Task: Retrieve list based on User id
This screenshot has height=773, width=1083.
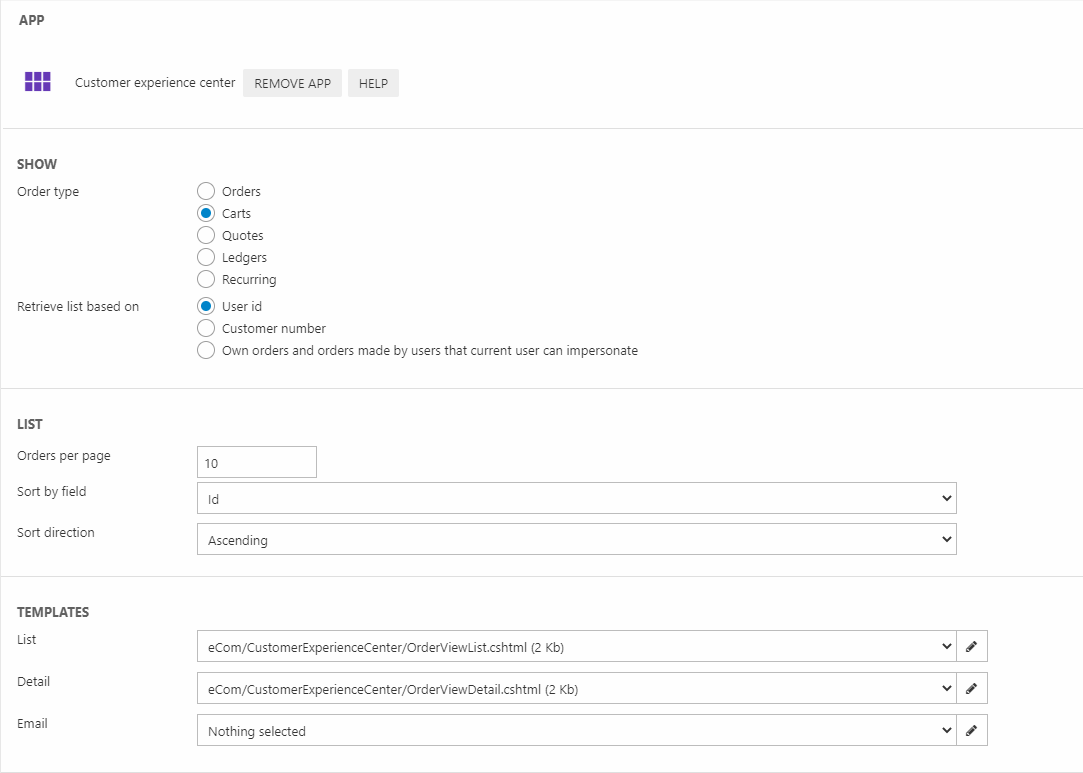Action: point(206,306)
